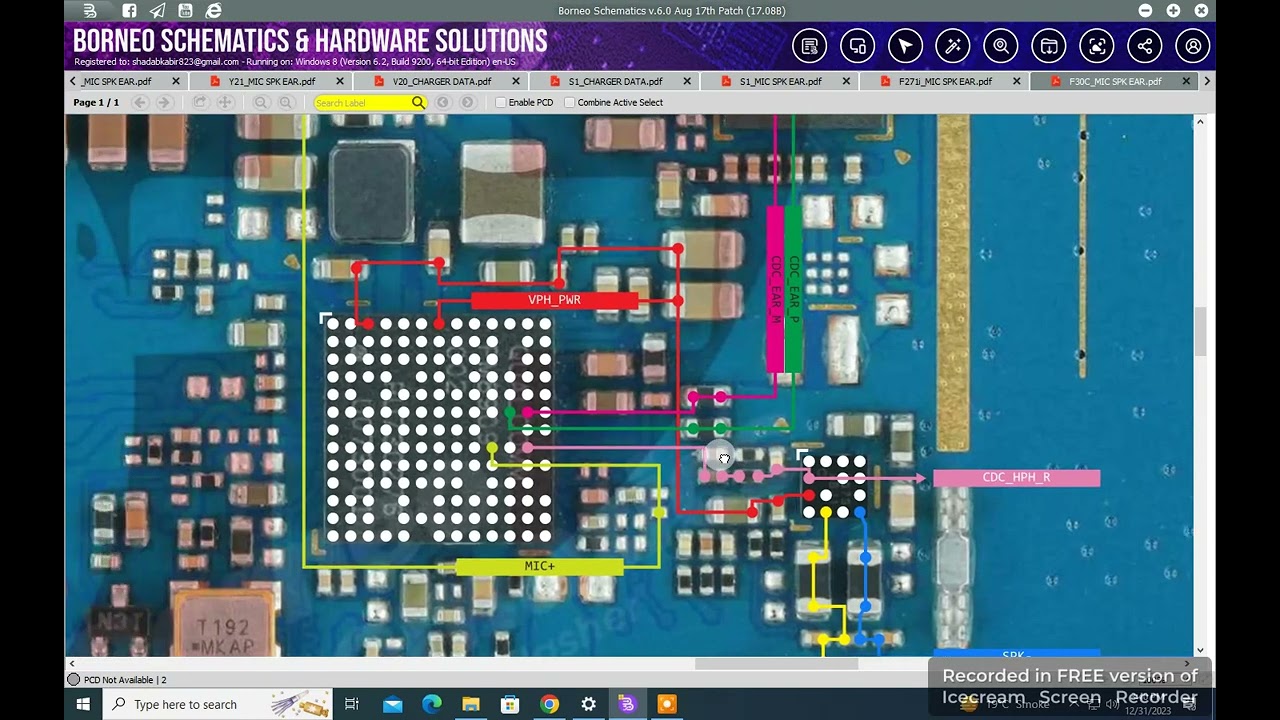Viewport: 1280px width, 720px height.
Task: Click the devices/monitor round toolbar icon
Action: [857, 46]
